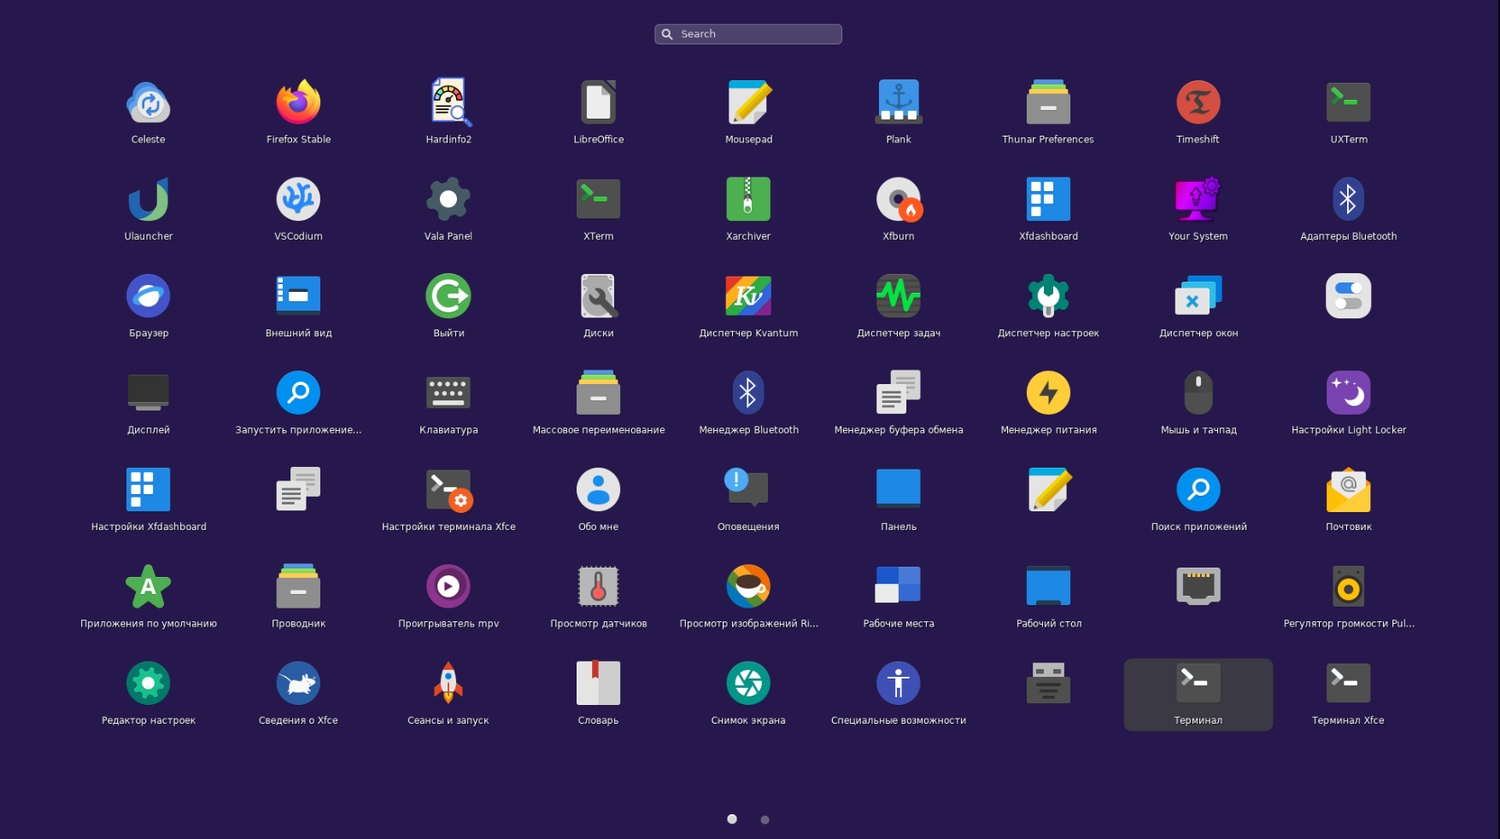
Task: Open Поиск приложений
Action: point(1198,490)
